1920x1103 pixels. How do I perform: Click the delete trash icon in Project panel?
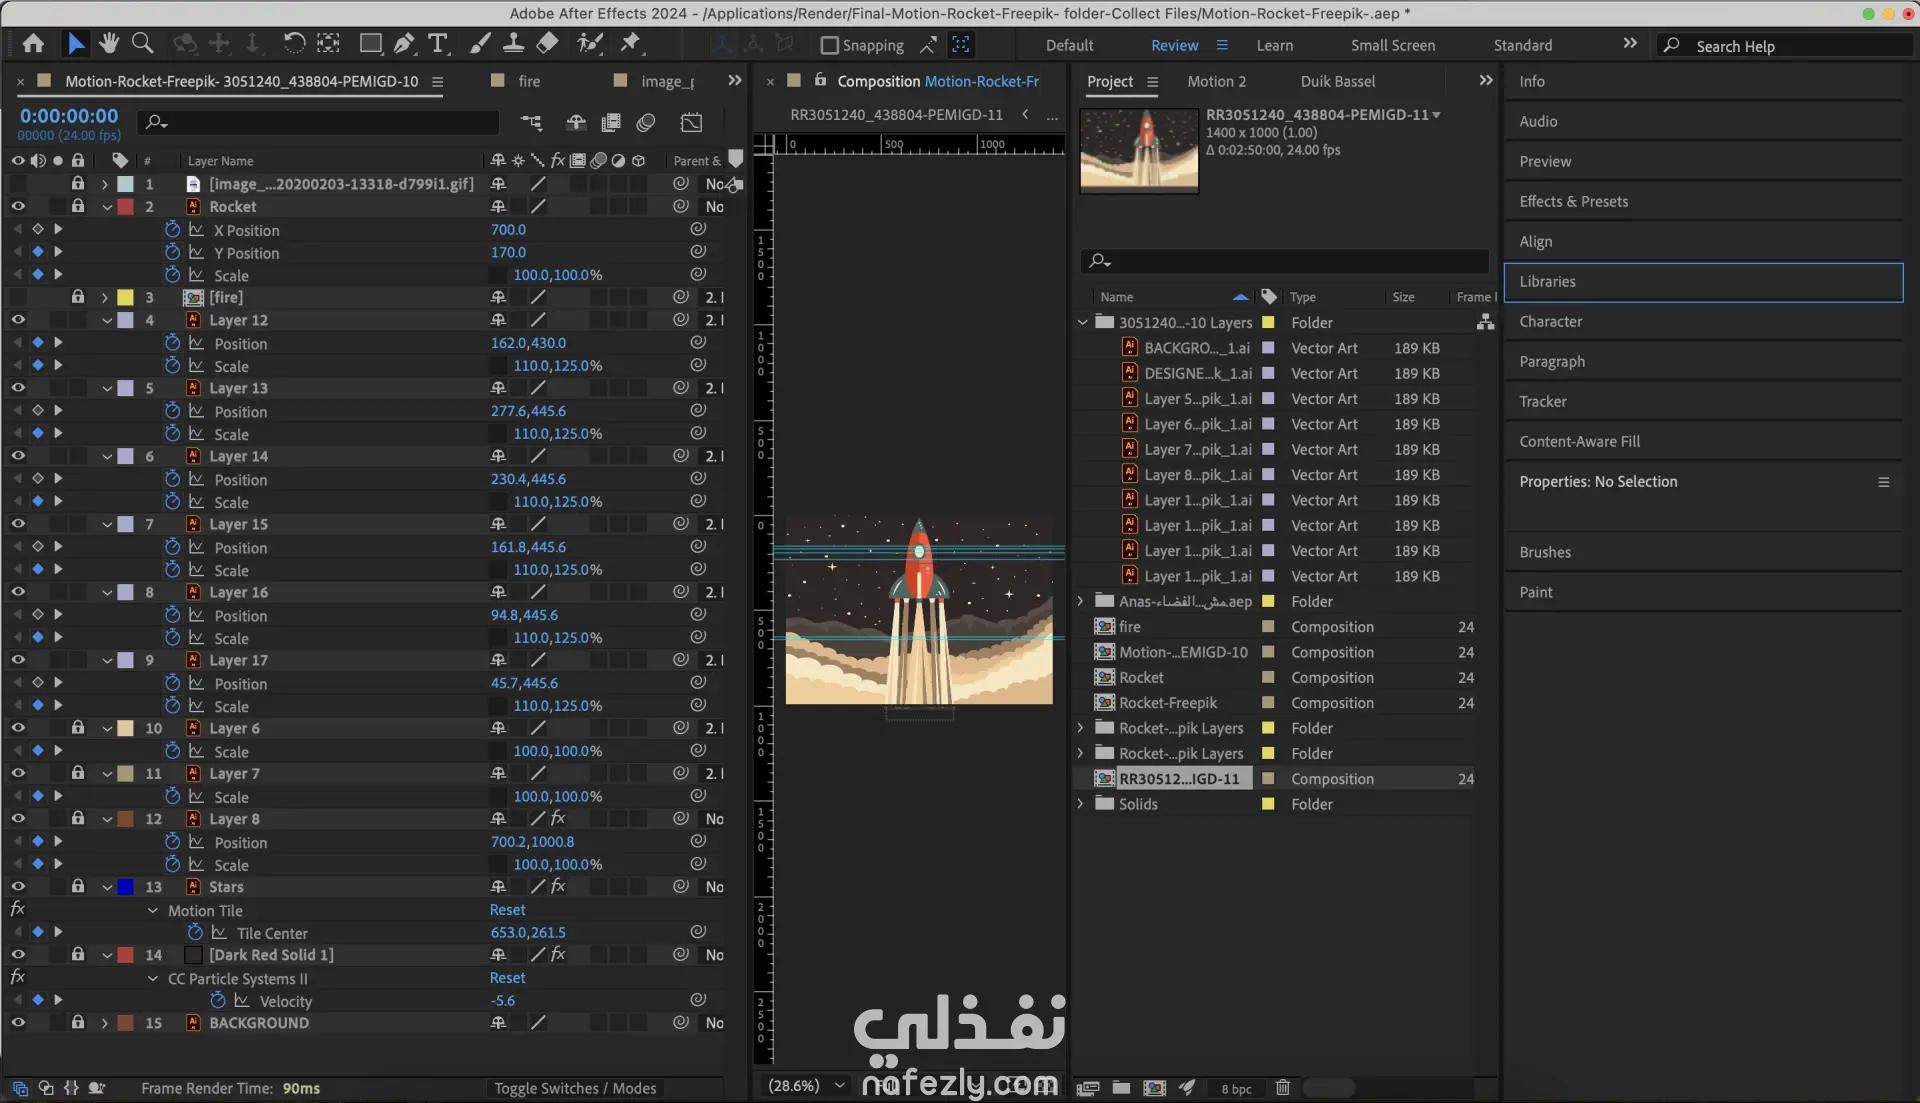[1283, 1087]
